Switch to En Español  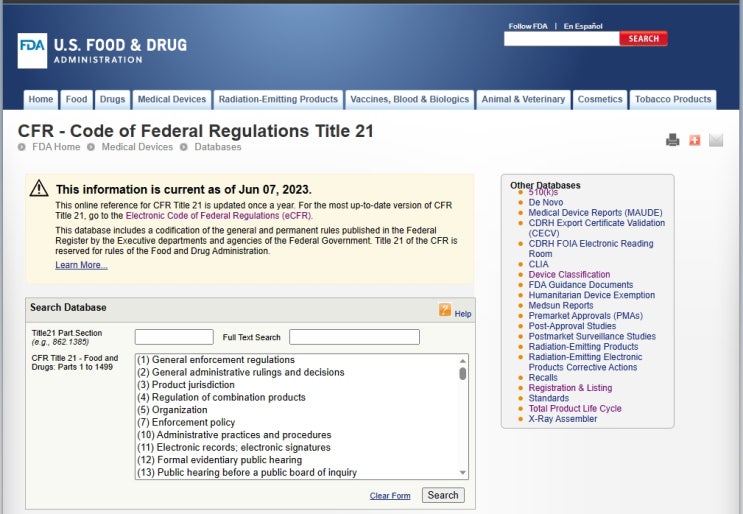583,26
